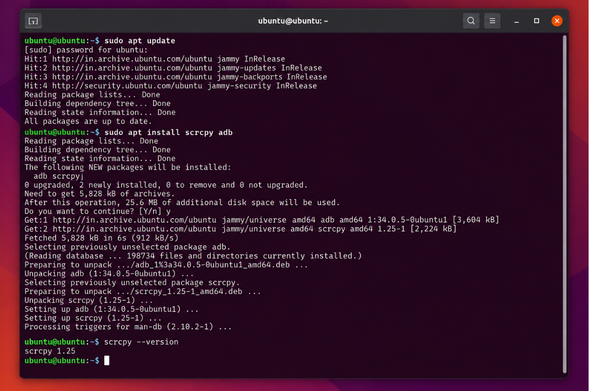Click 'Unpacking scrcpy (1.25-1) ...'
The height and width of the screenshot is (391, 589).
click(x=89, y=300)
